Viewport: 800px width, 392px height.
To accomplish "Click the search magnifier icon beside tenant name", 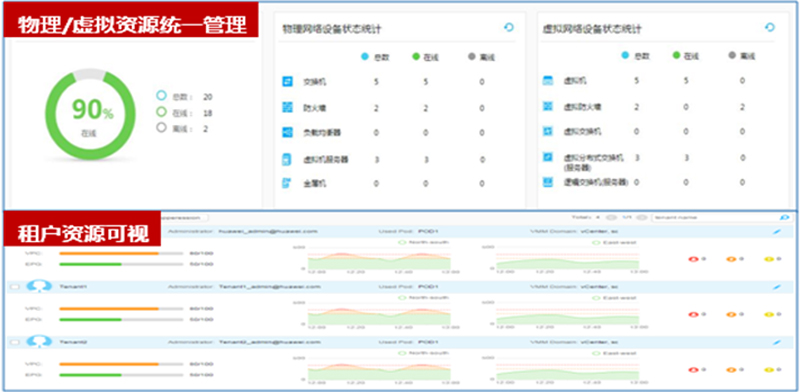I will pyautogui.click(x=785, y=217).
